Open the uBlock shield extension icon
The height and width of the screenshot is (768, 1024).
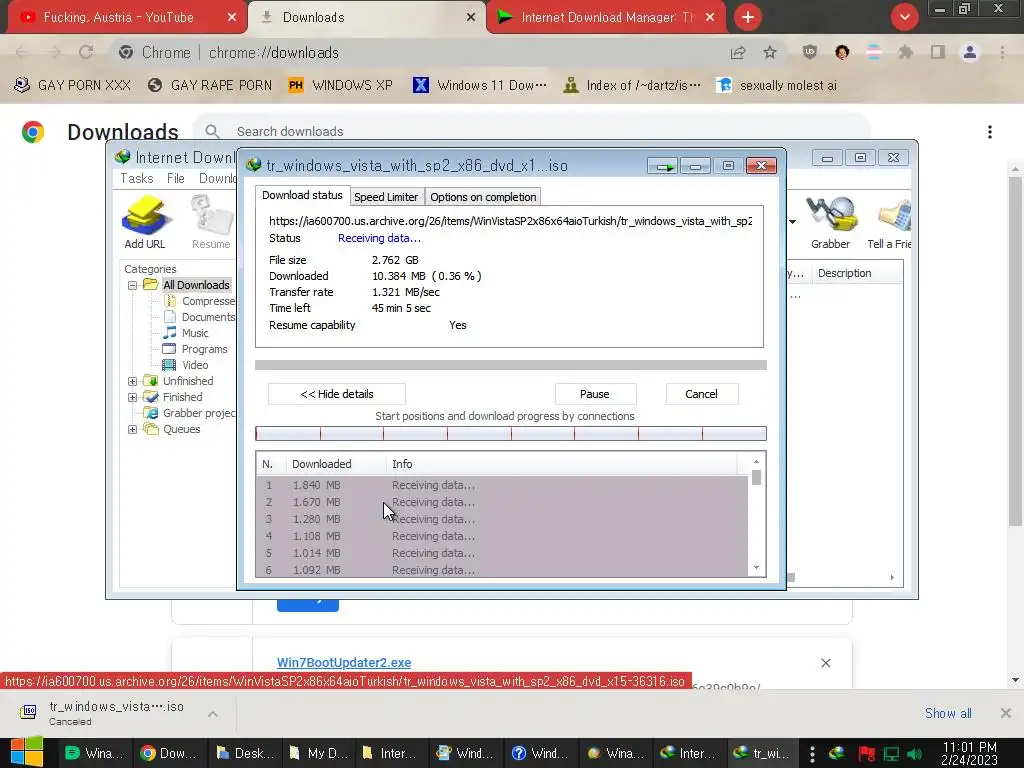(810, 52)
